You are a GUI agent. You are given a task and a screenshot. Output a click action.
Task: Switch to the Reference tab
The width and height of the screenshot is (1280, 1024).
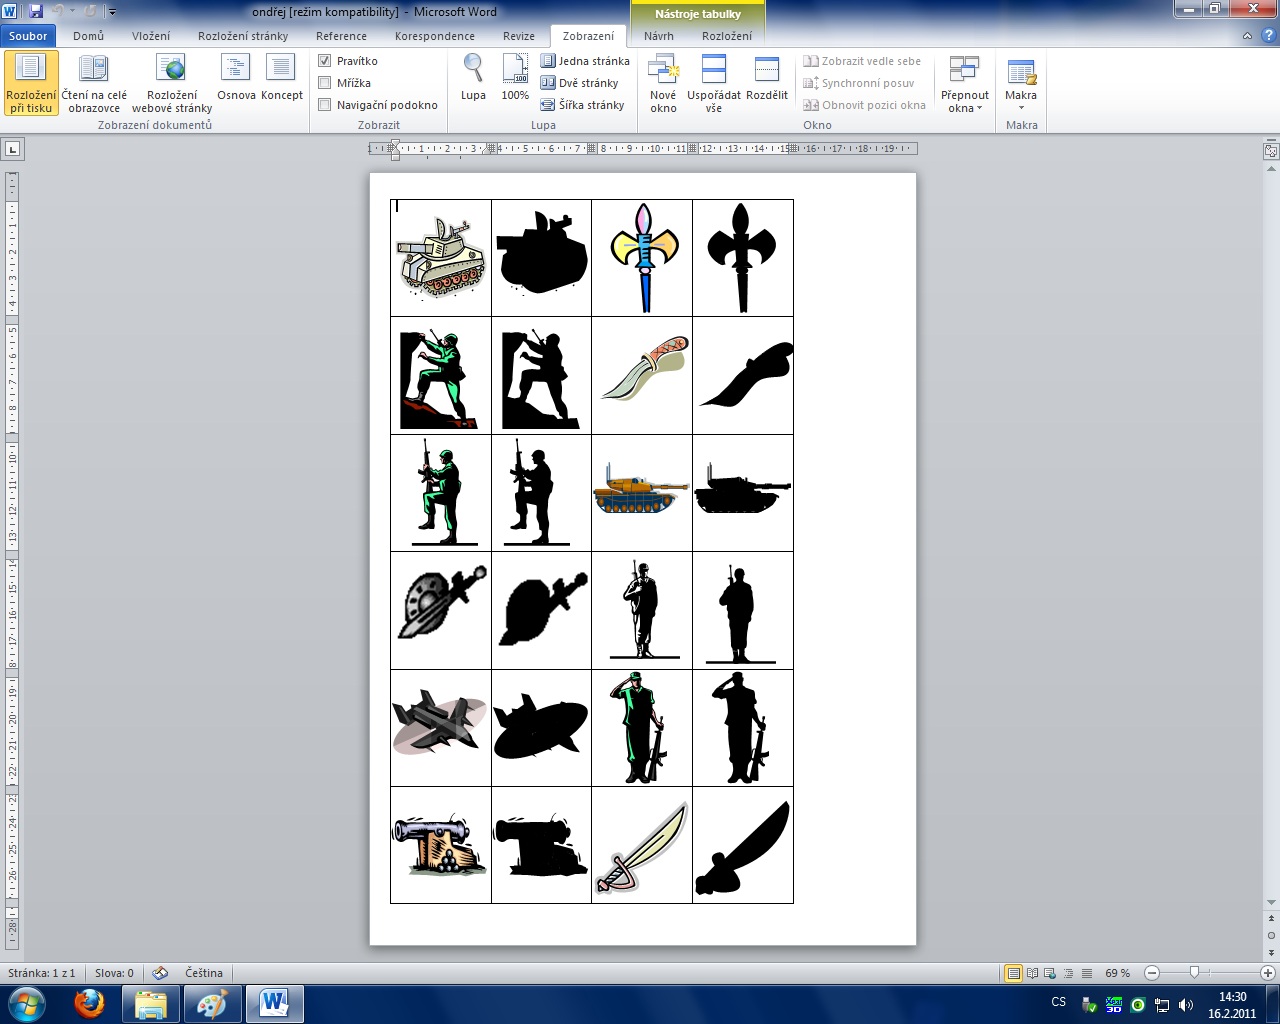[x=341, y=36]
